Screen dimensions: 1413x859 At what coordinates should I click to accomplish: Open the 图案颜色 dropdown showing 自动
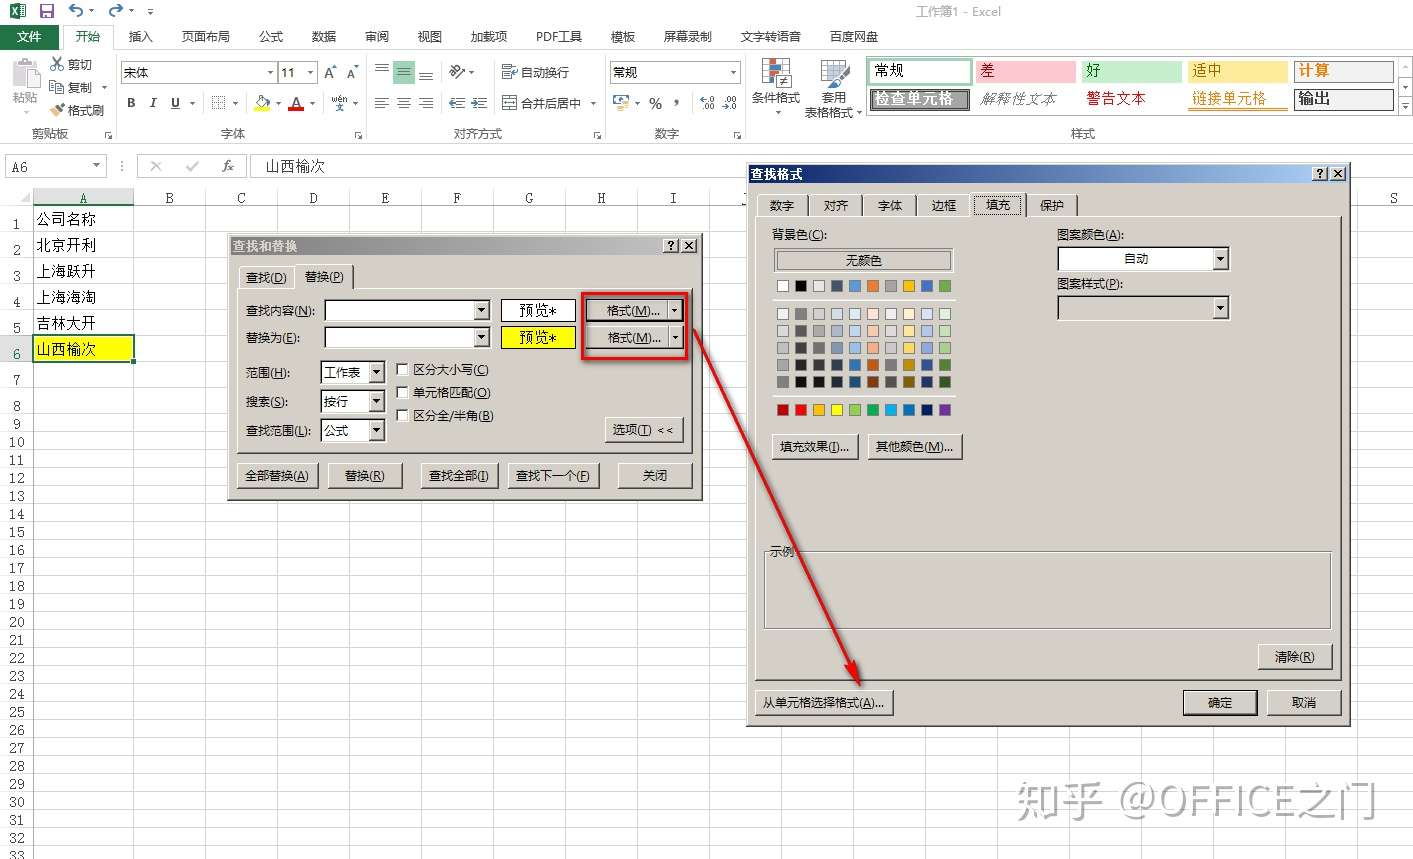1220,259
